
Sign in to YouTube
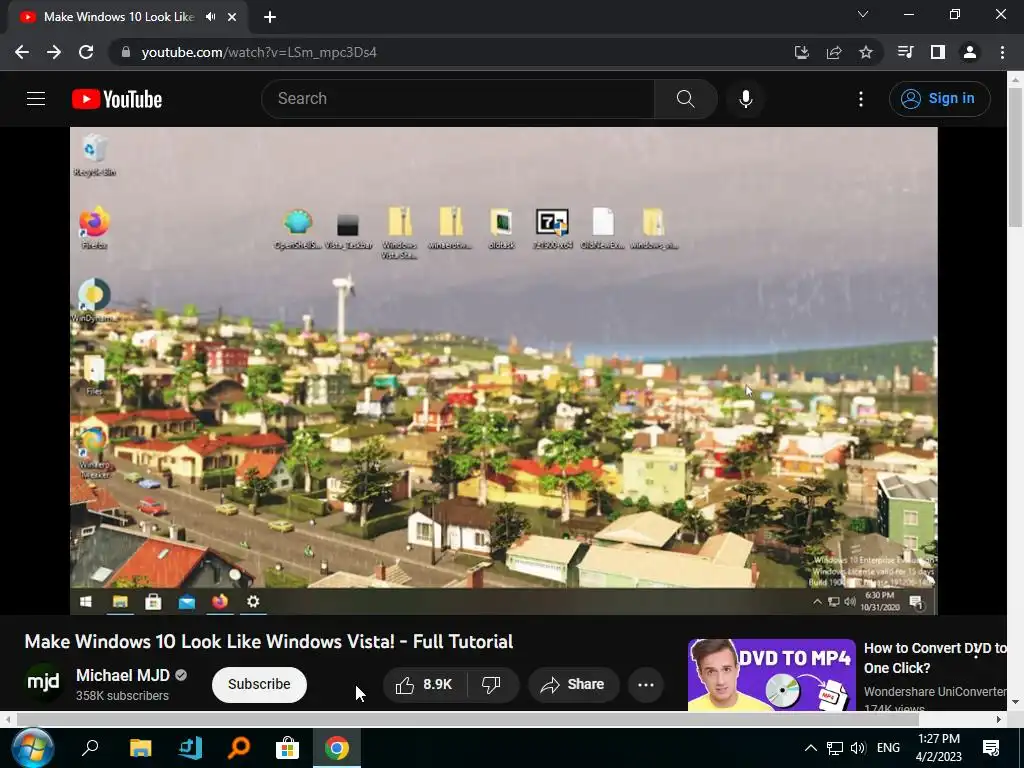(x=939, y=99)
